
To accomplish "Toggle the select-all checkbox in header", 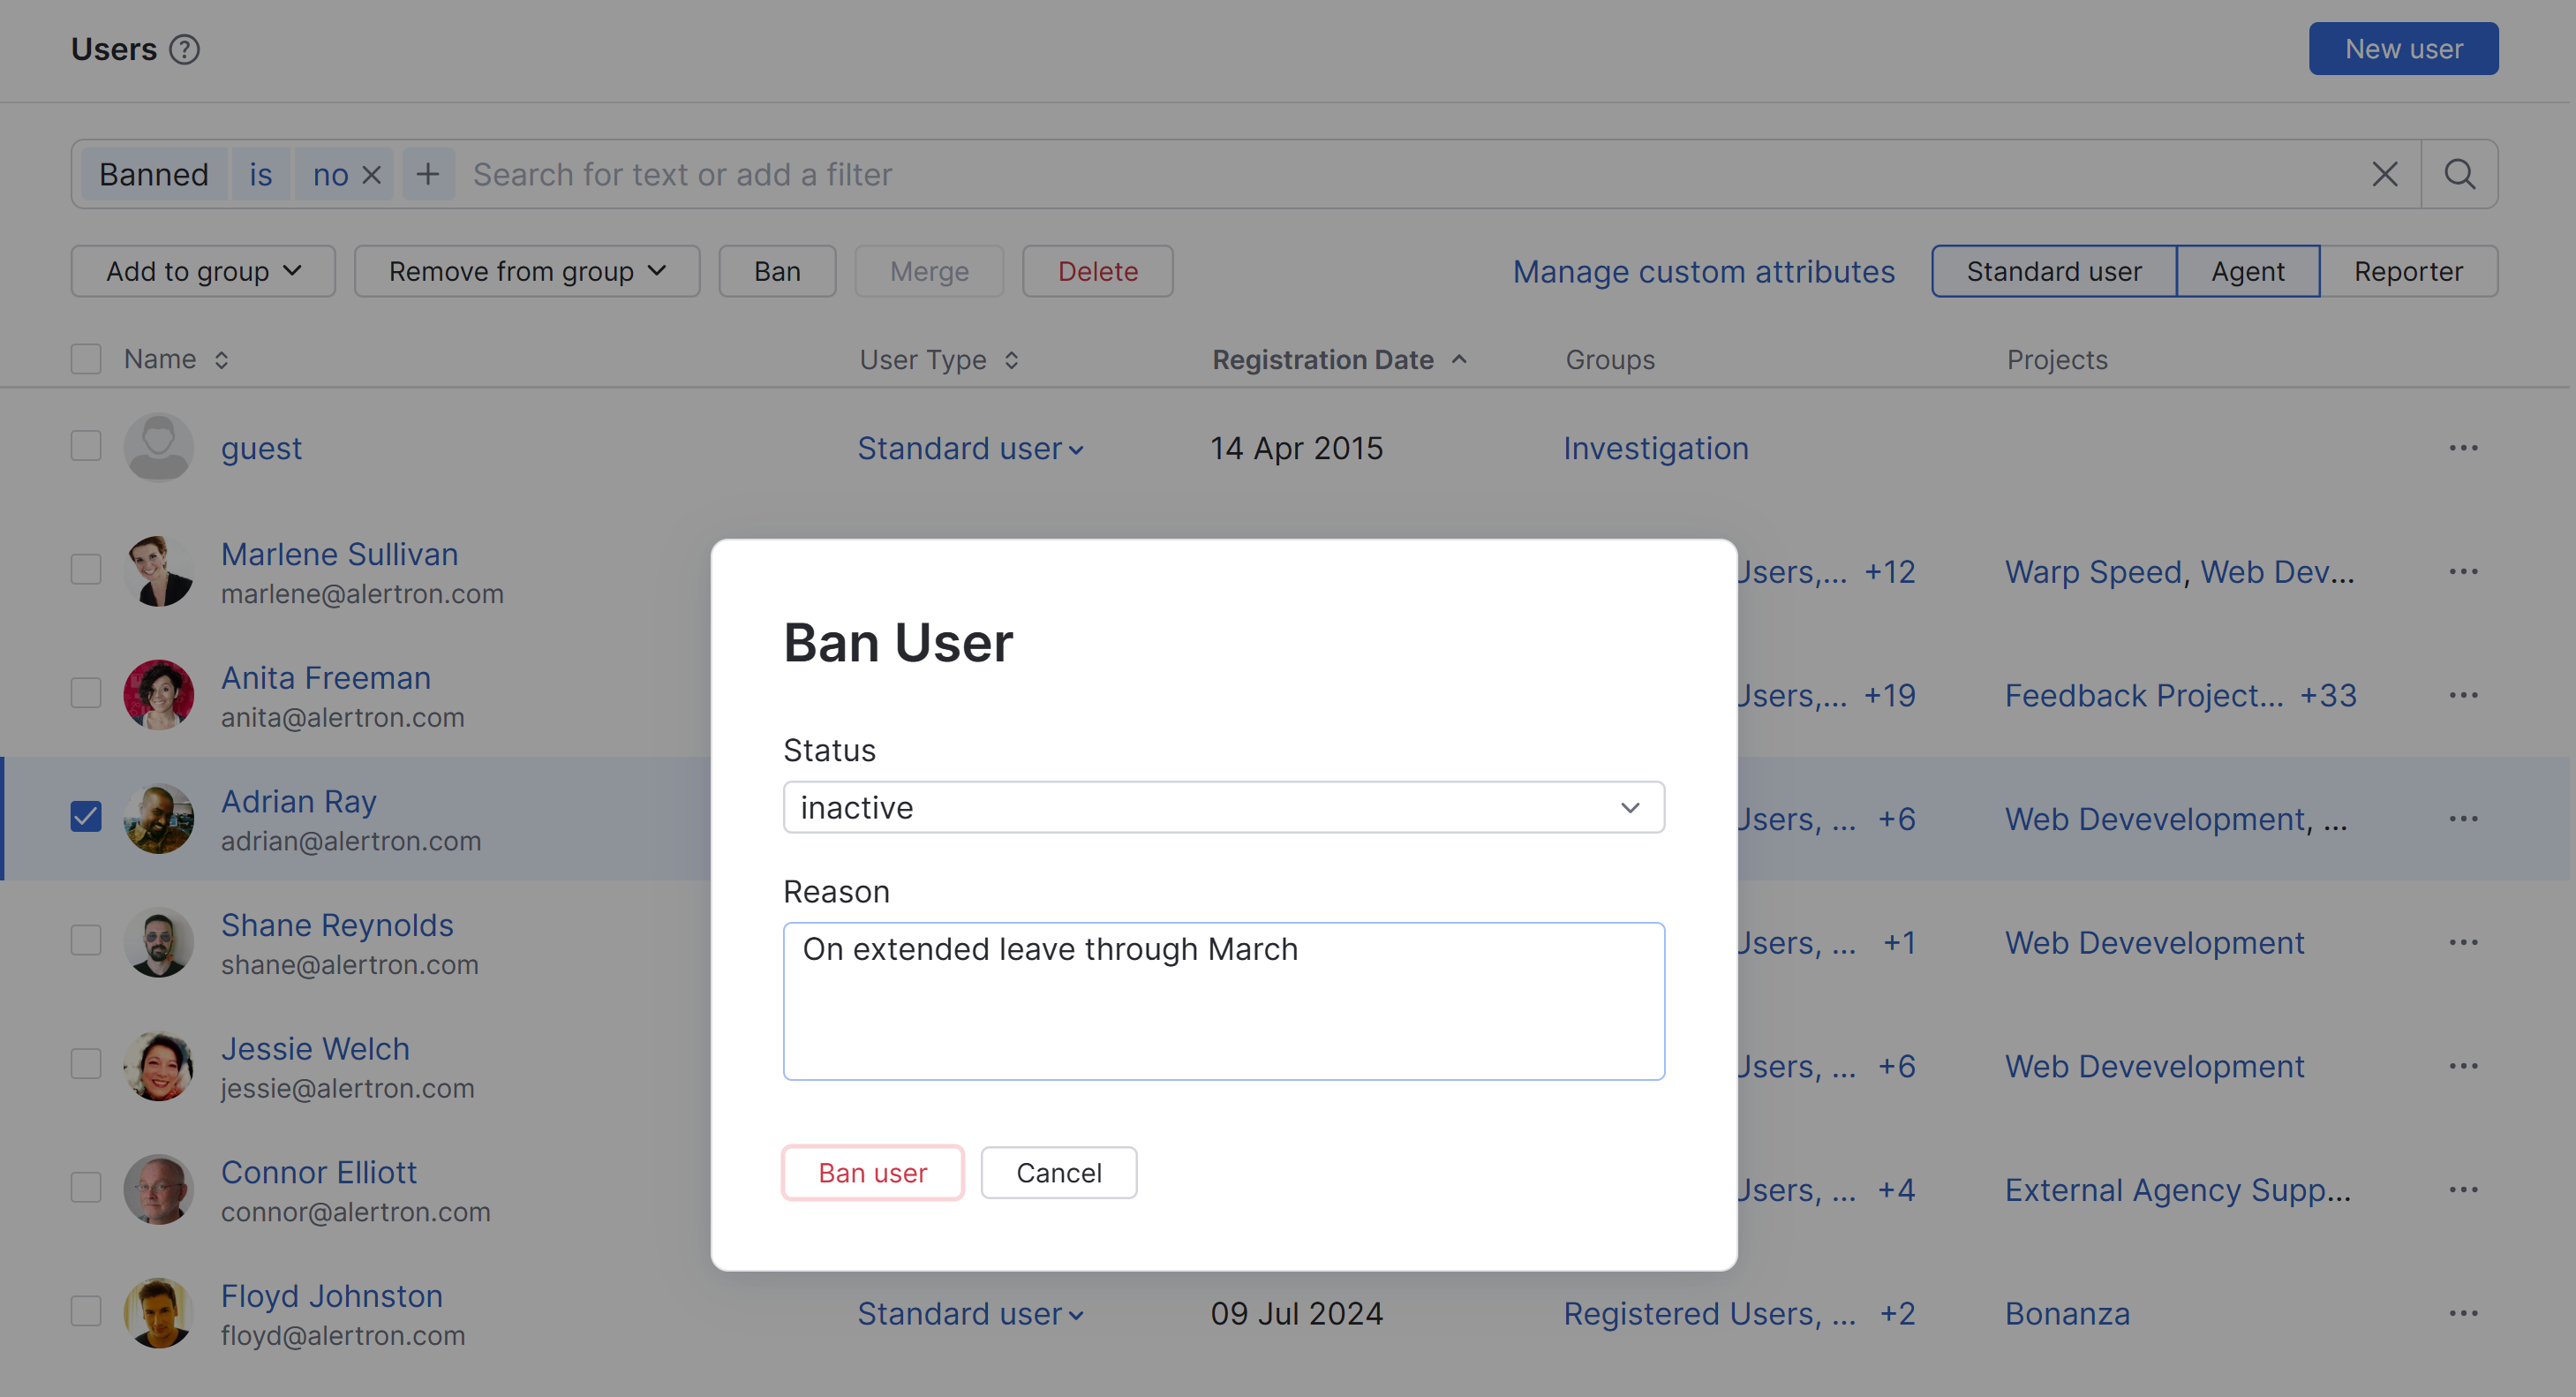I will pyautogui.click(x=86, y=359).
